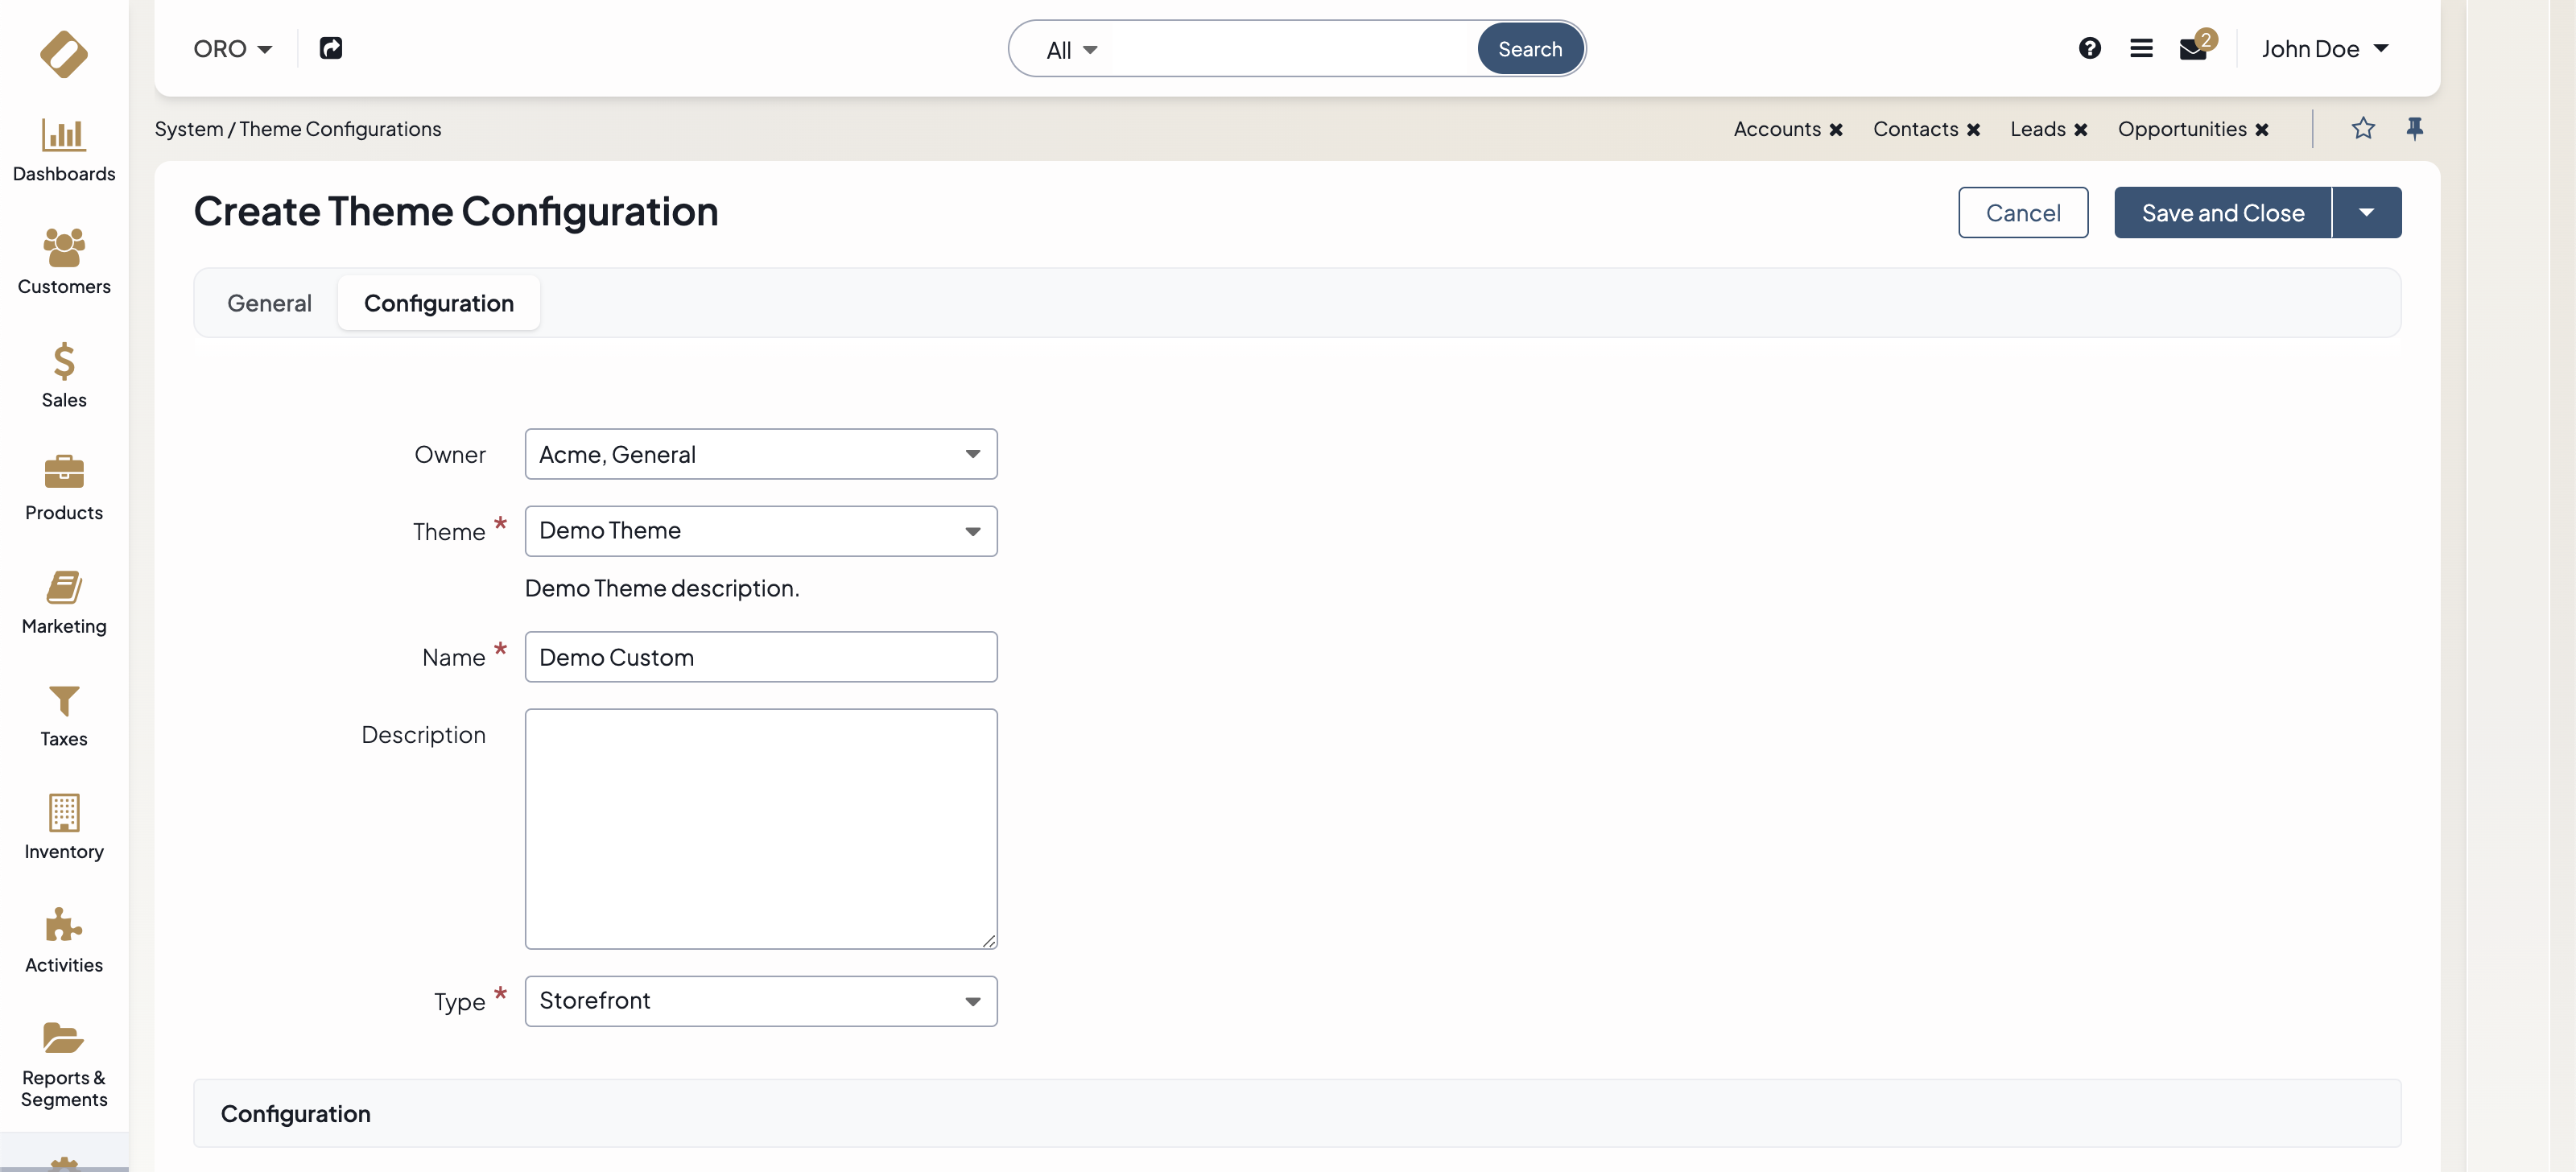The image size is (2576, 1172).
Task: Mark page as favorite star
Action: click(x=2362, y=128)
